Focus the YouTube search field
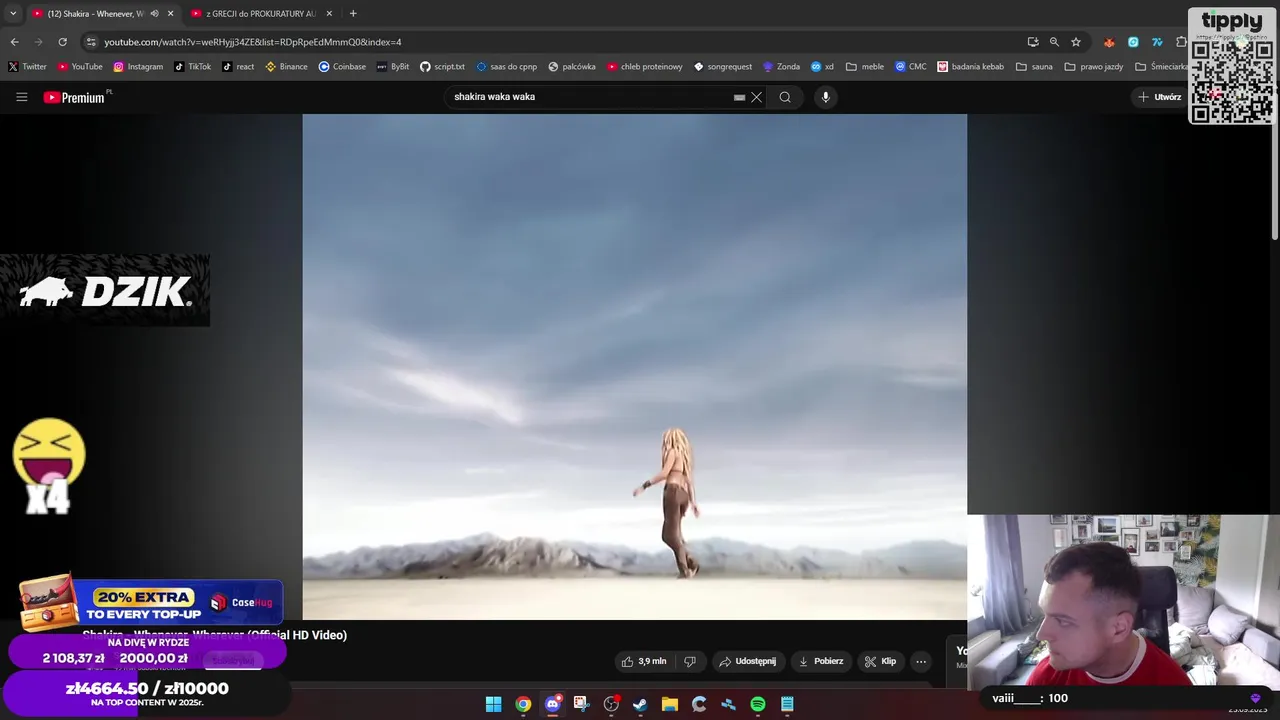 [x=590, y=97]
